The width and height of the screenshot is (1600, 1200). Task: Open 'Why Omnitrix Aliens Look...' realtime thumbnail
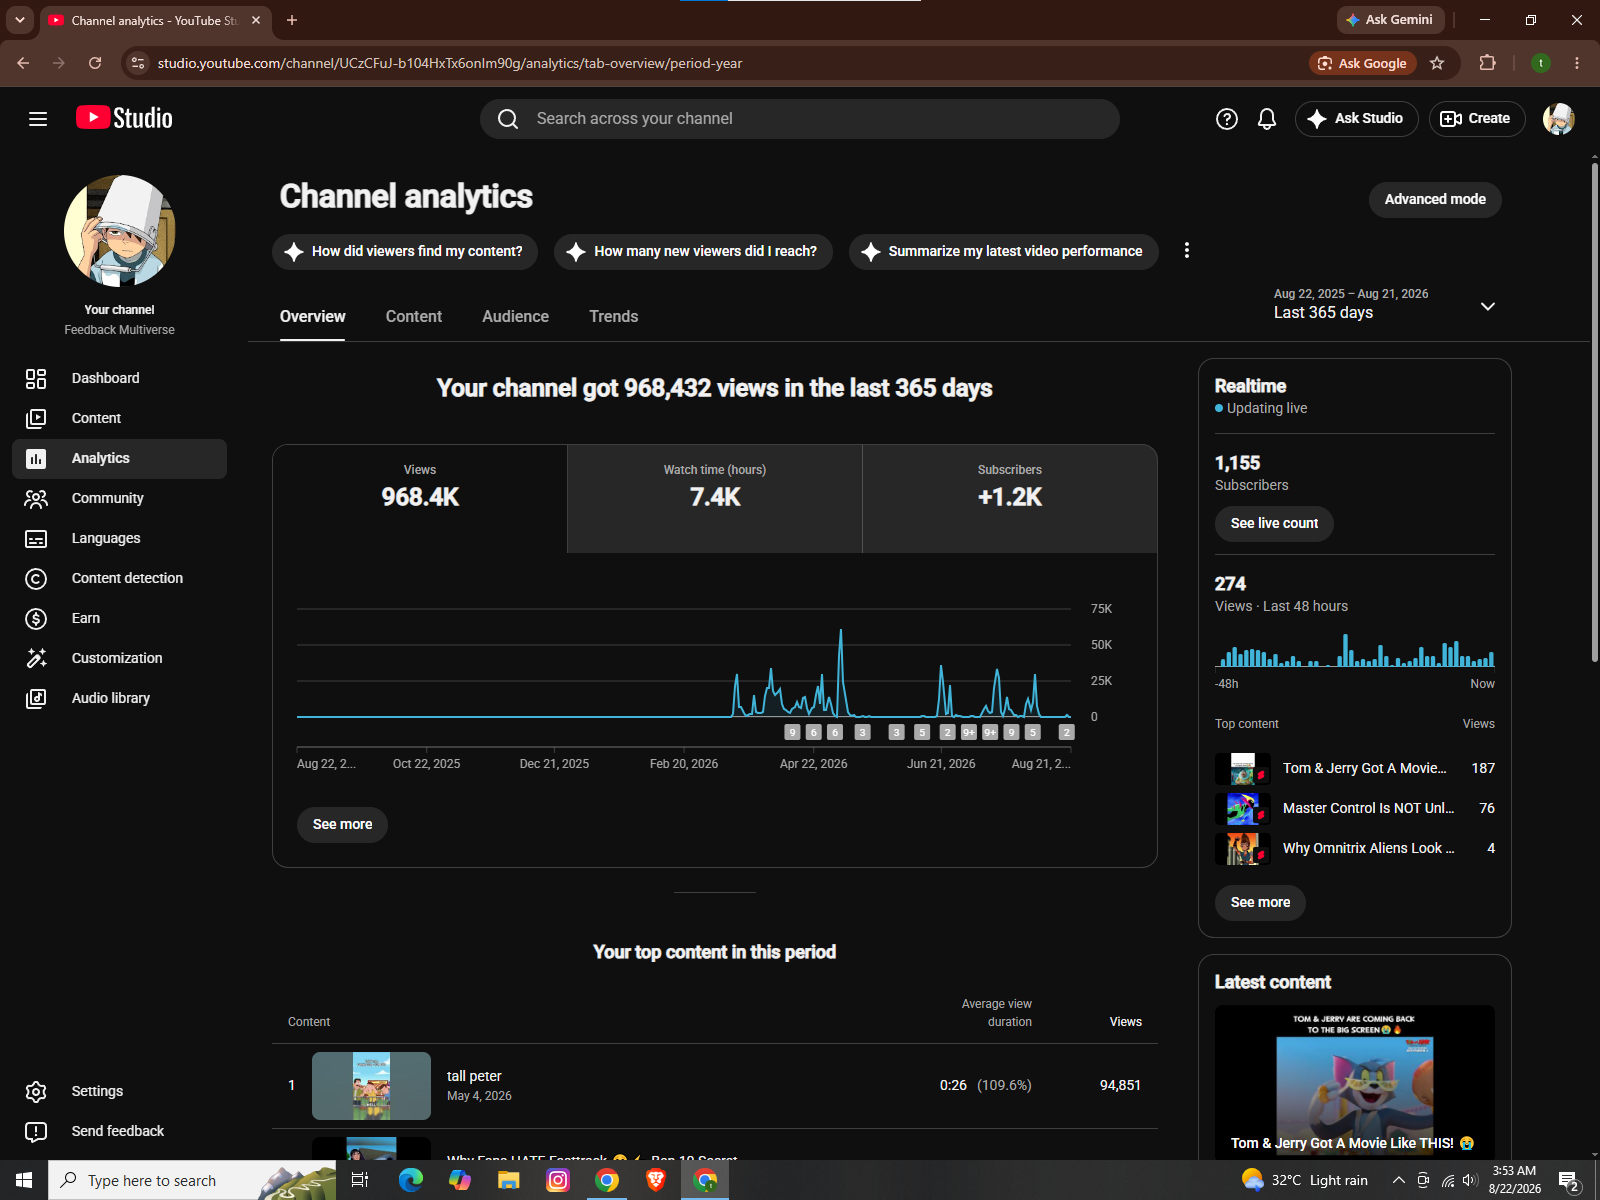[1243, 848]
